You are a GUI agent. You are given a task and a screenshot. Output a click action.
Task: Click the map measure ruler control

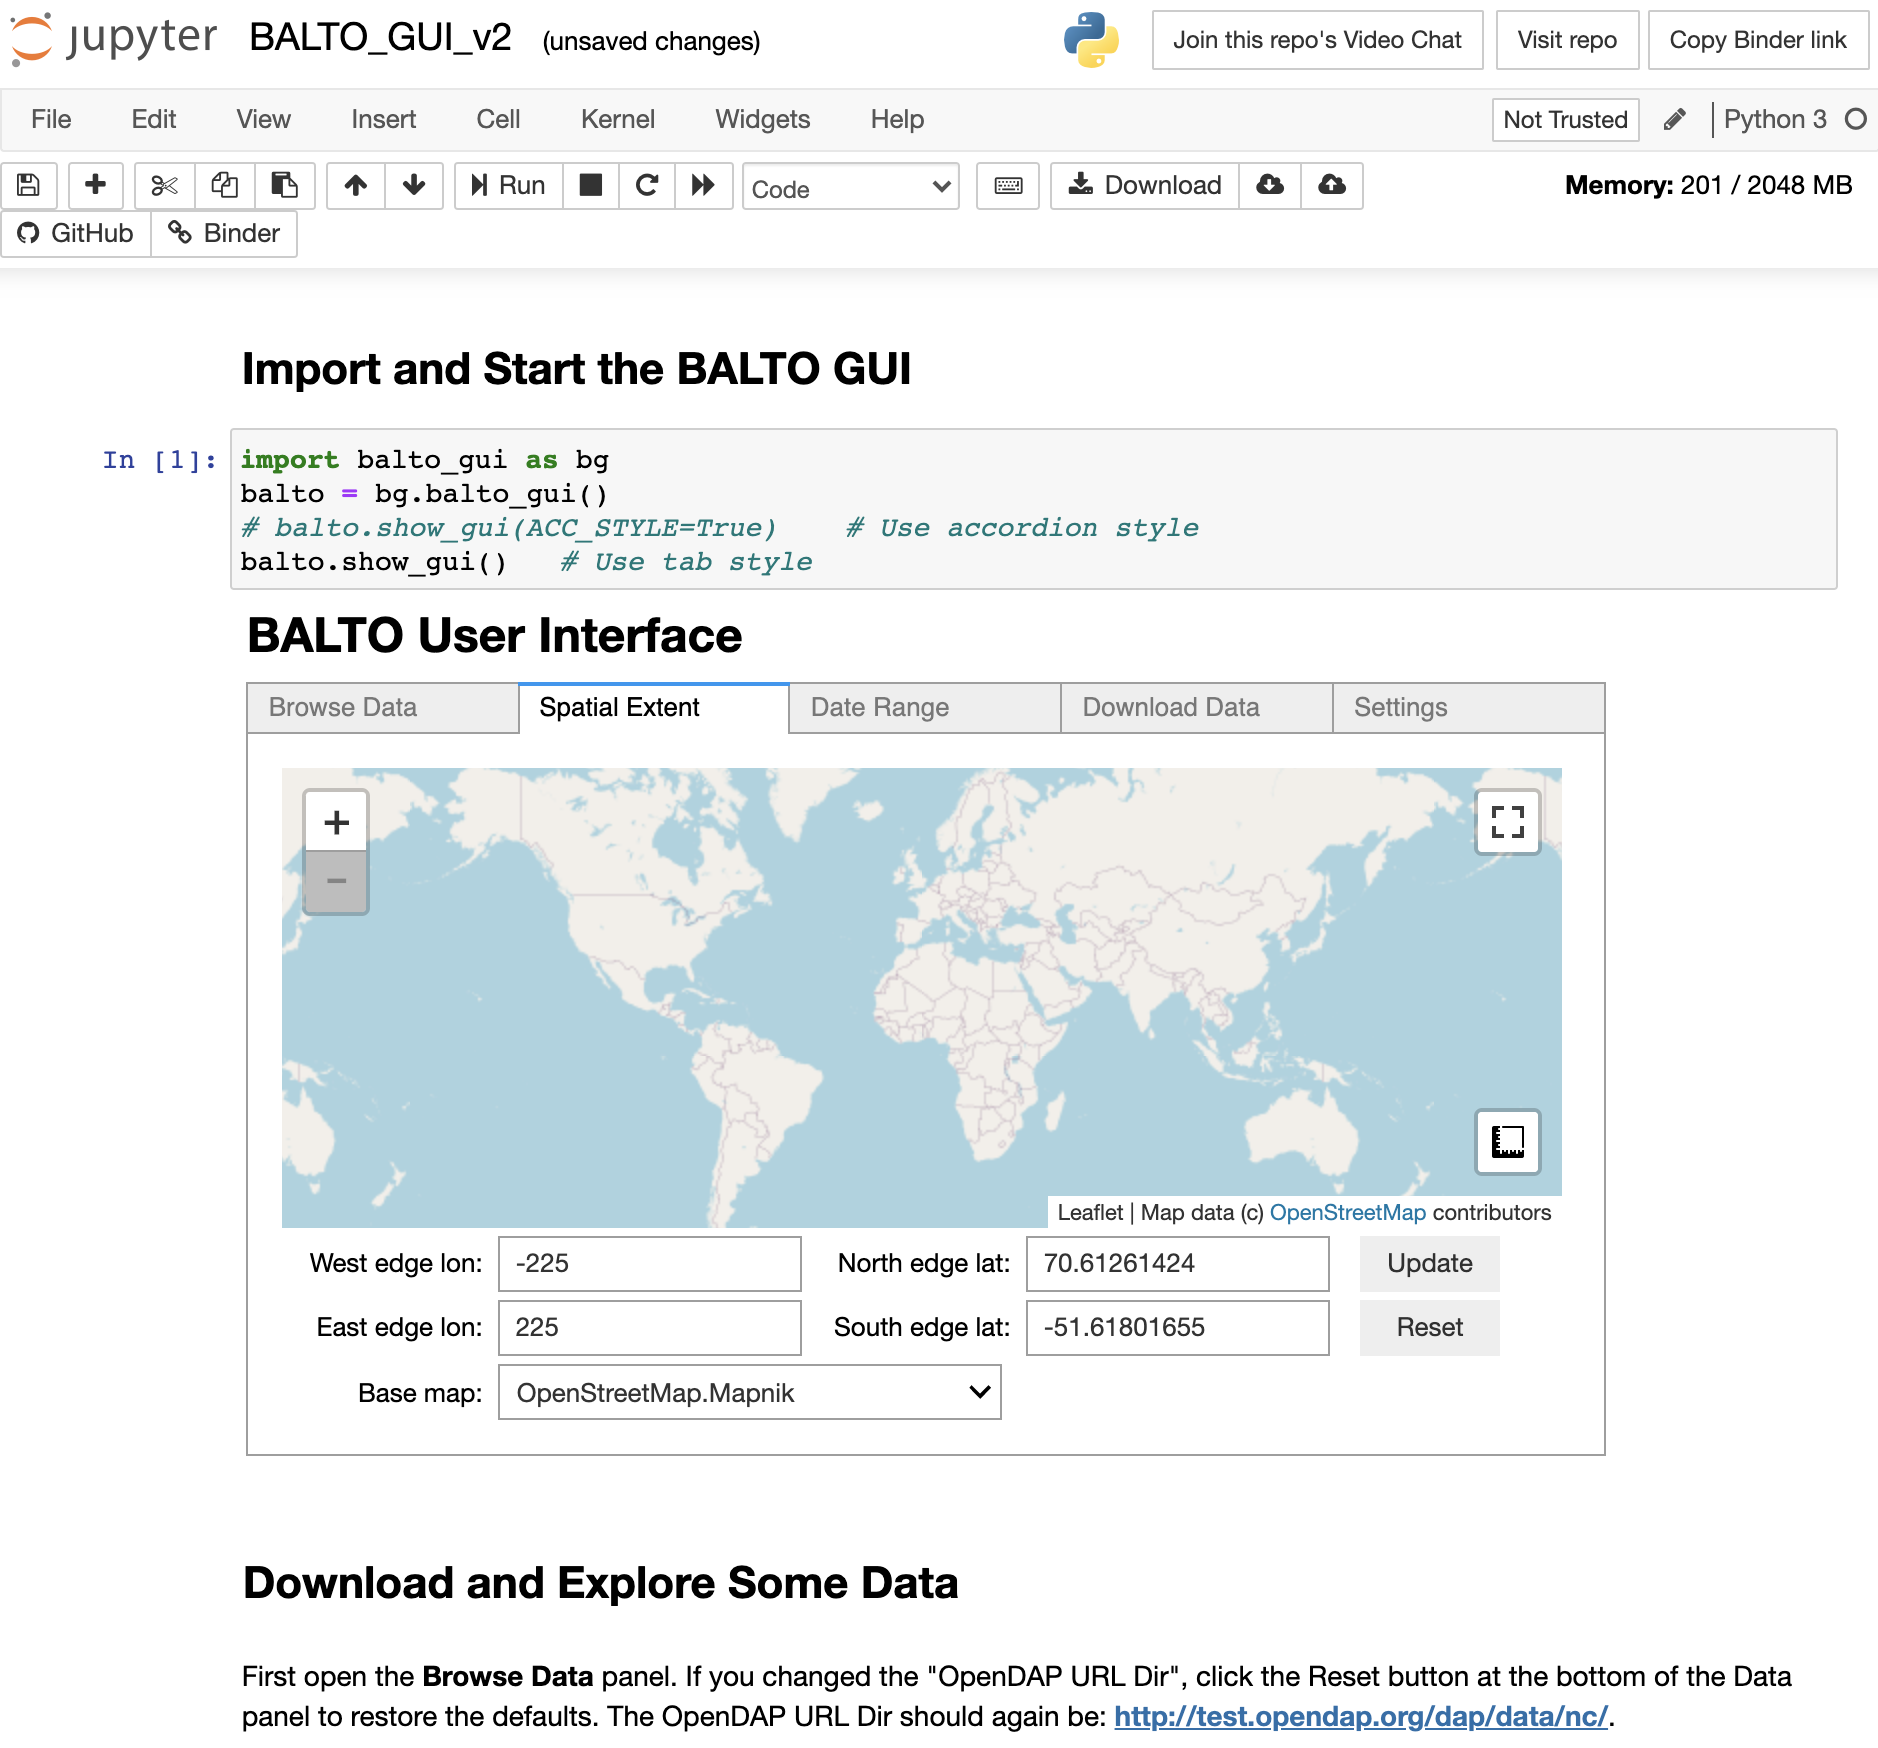point(1508,1141)
